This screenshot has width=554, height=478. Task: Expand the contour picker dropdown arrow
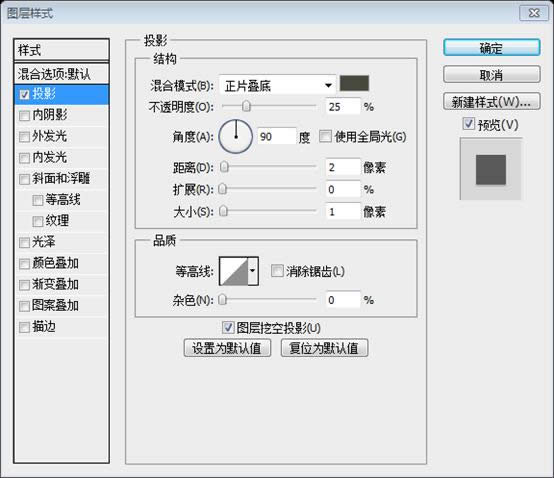(253, 271)
